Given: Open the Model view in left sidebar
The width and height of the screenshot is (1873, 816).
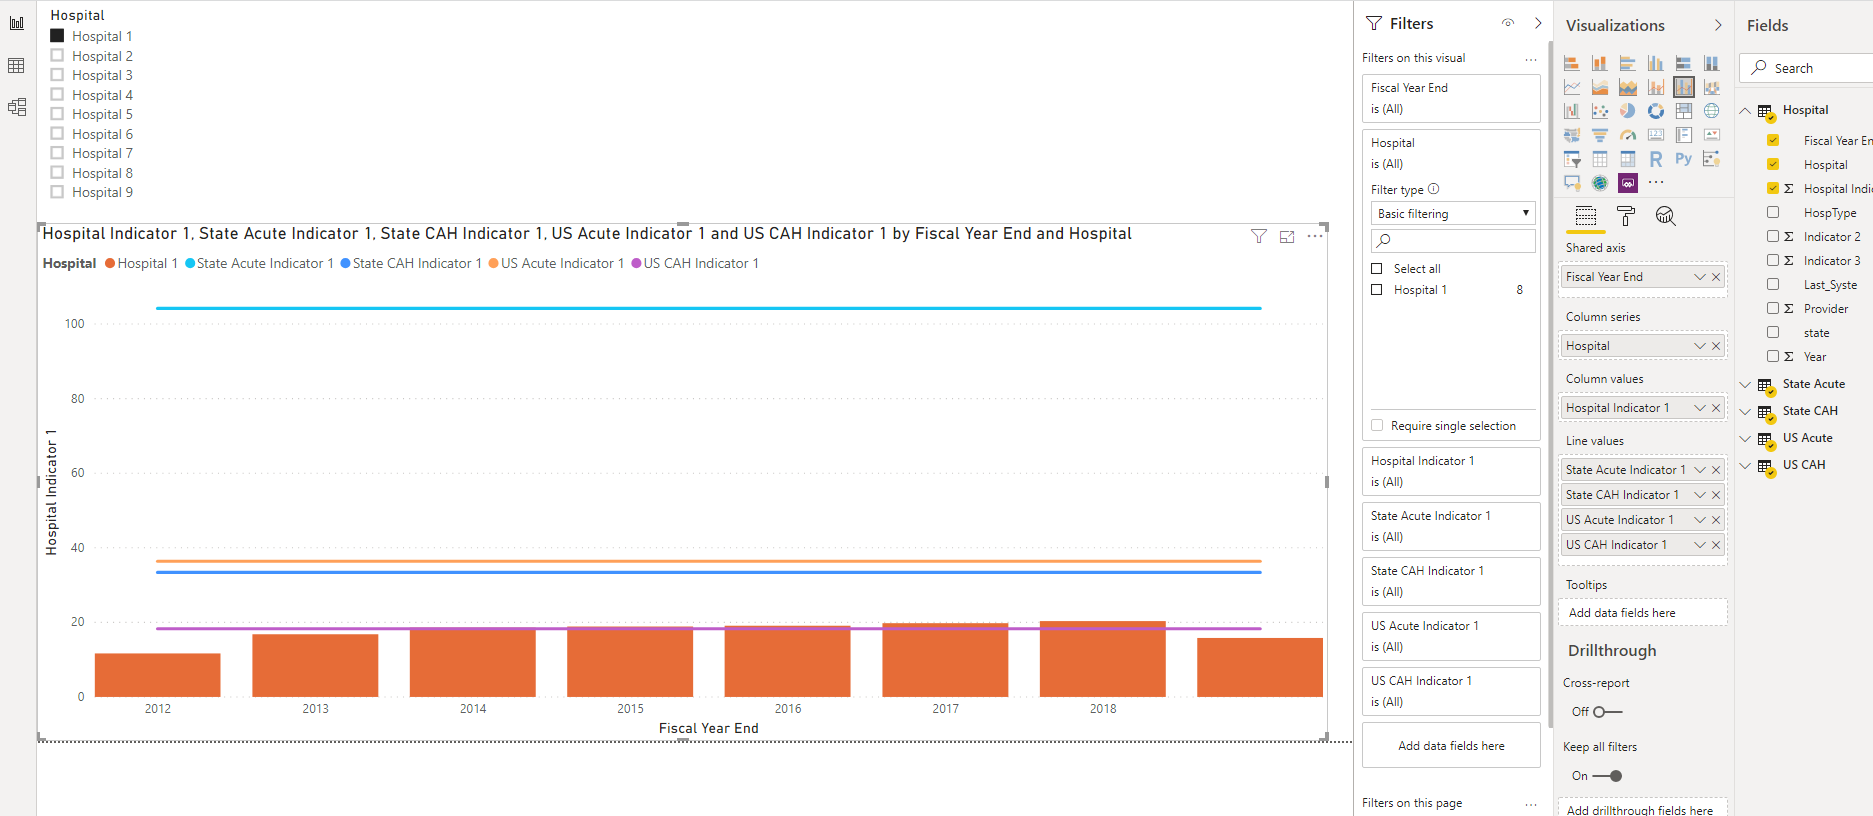Looking at the screenshot, I should (x=17, y=107).
